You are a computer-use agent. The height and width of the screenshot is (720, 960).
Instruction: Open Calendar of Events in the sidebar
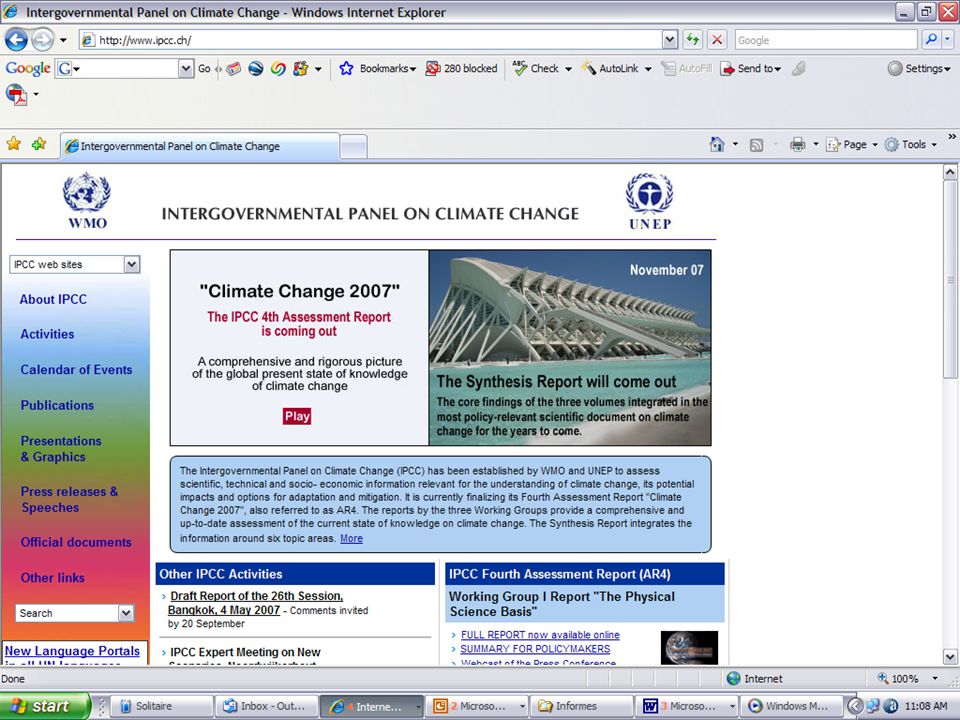76,370
